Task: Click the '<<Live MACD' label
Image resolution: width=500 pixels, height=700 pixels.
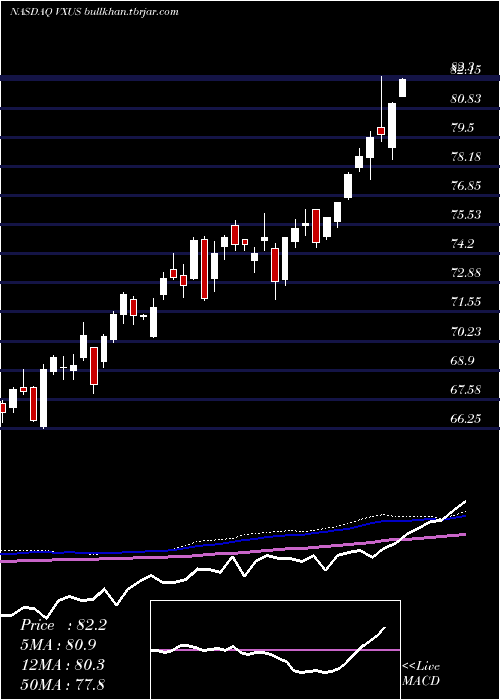Action: (x=421, y=674)
